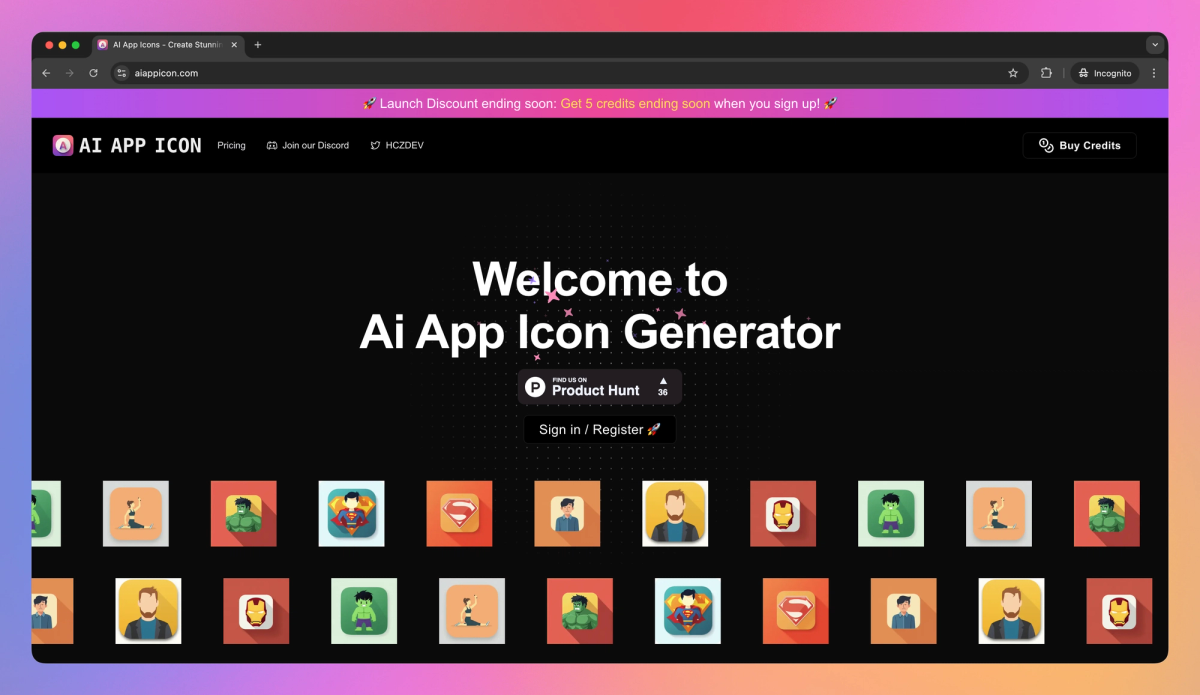Click the top-row bearded man icon
The height and width of the screenshot is (695, 1200).
click(x=675, y=514)
